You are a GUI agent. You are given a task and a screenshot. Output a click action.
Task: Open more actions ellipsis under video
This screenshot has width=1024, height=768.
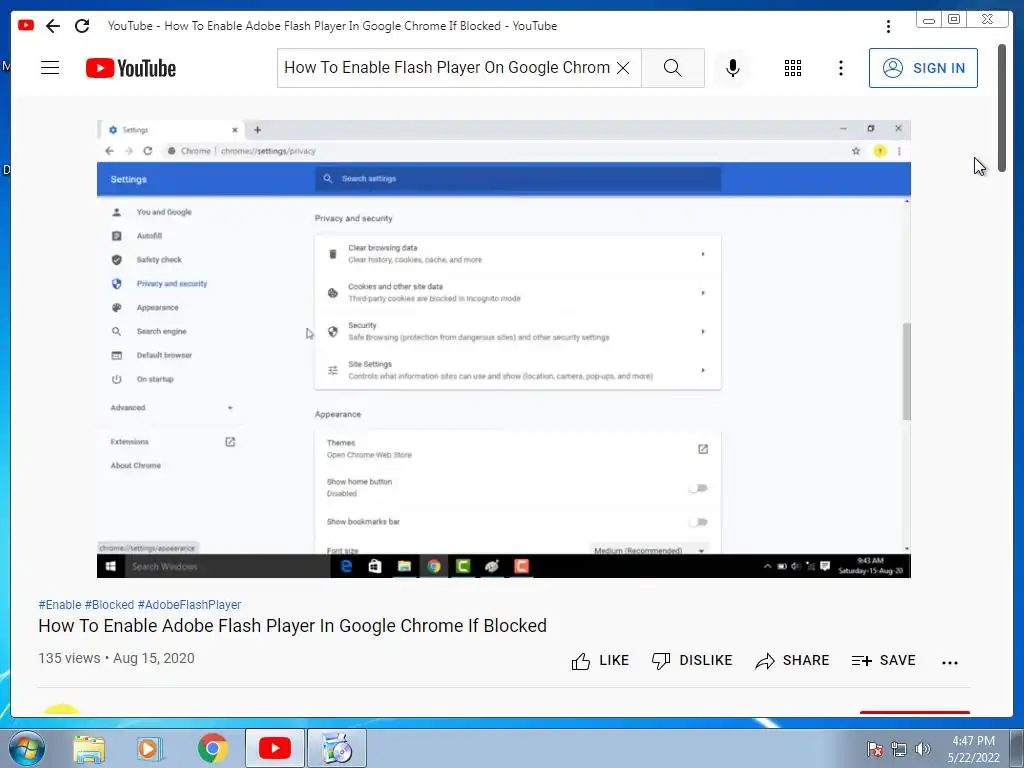(x=950, y=662)
